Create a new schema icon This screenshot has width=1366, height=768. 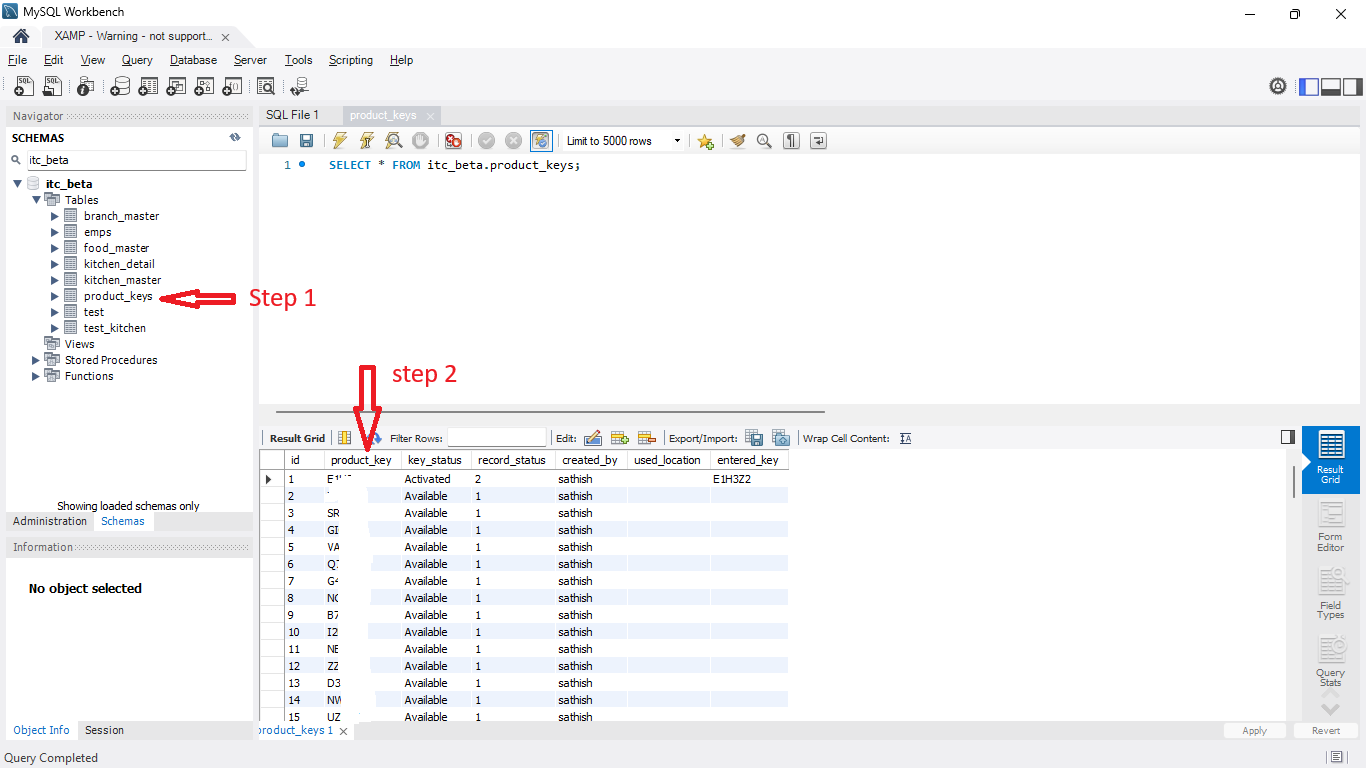[x=120, y=86]
